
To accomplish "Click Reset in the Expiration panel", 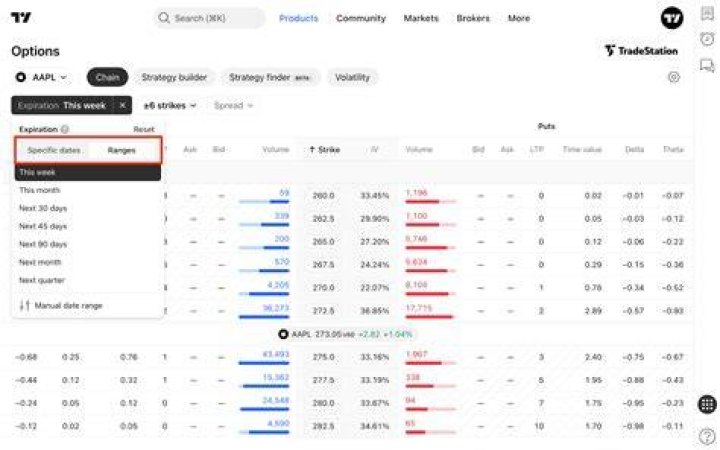I will point(144,129).
